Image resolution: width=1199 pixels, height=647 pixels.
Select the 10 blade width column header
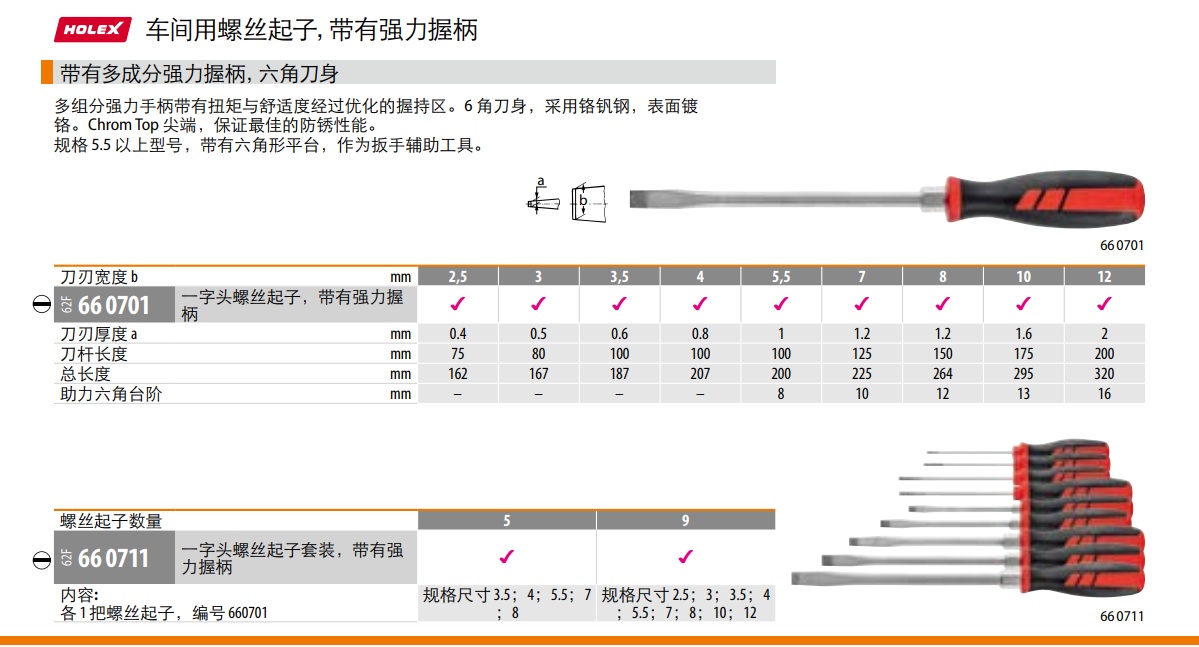point(1023,276)
